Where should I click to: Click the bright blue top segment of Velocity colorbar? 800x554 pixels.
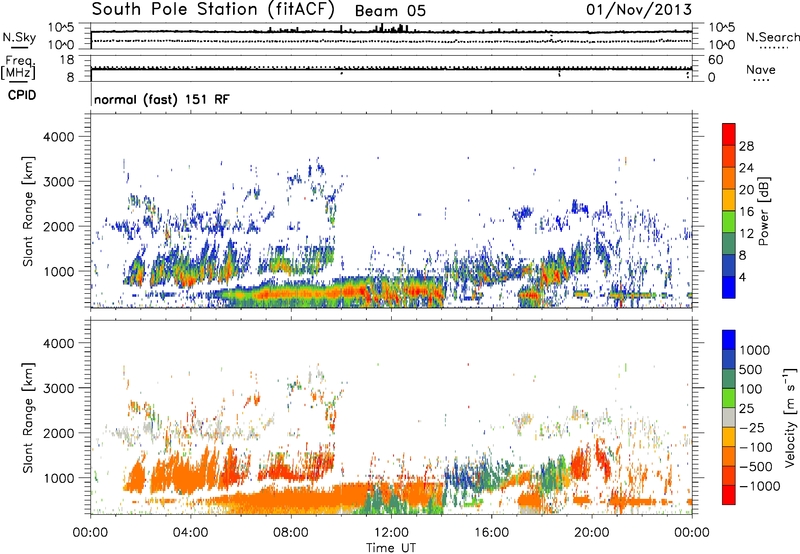tap(729, 340)
